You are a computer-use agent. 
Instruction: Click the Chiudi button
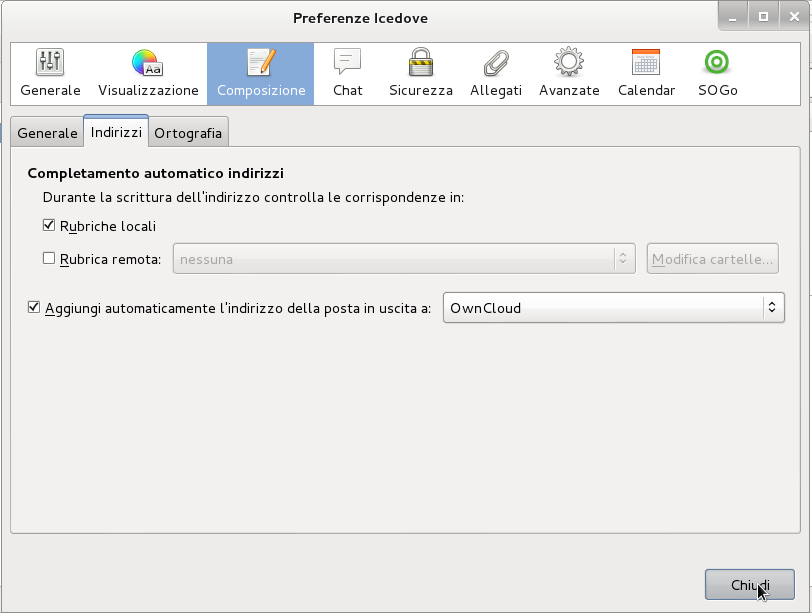[x=749, y=585]
